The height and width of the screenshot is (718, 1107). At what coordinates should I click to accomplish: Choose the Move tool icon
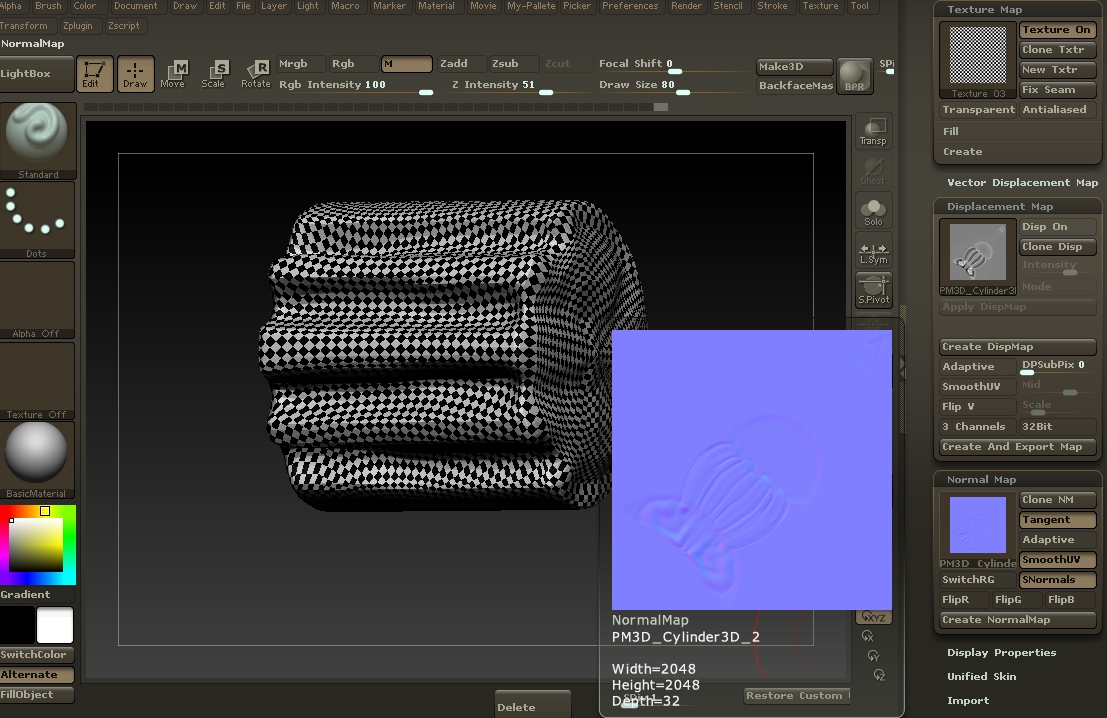click(x=174, y=73)
